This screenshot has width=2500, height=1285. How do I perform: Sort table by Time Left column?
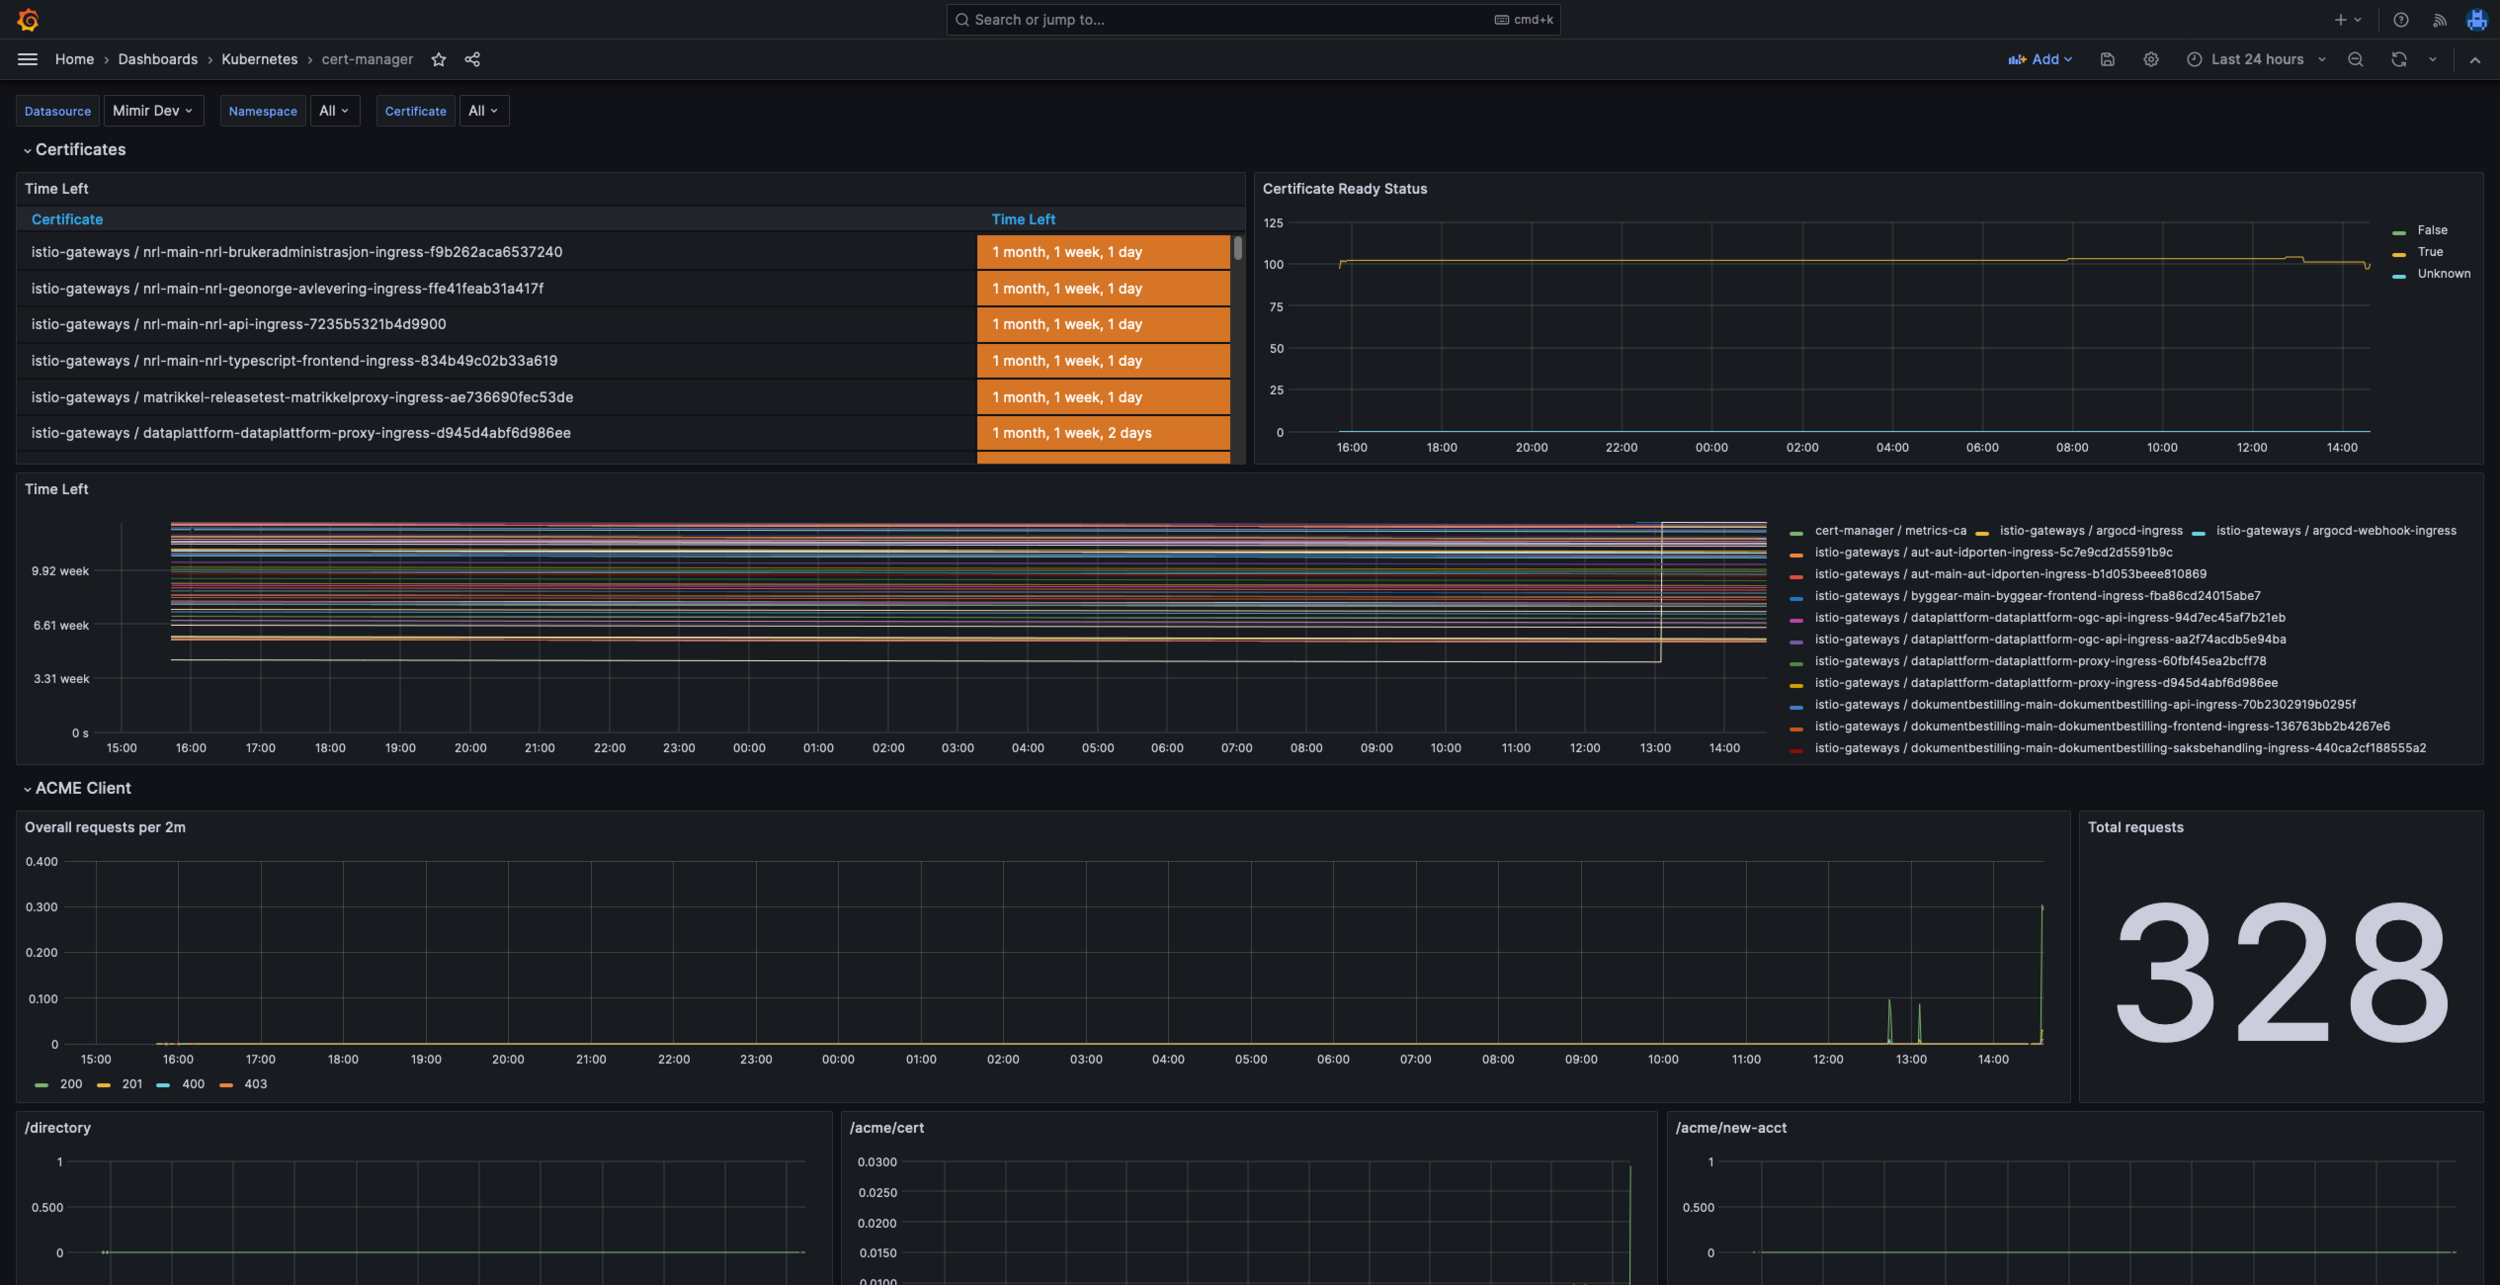click(x=1023, y=219)
